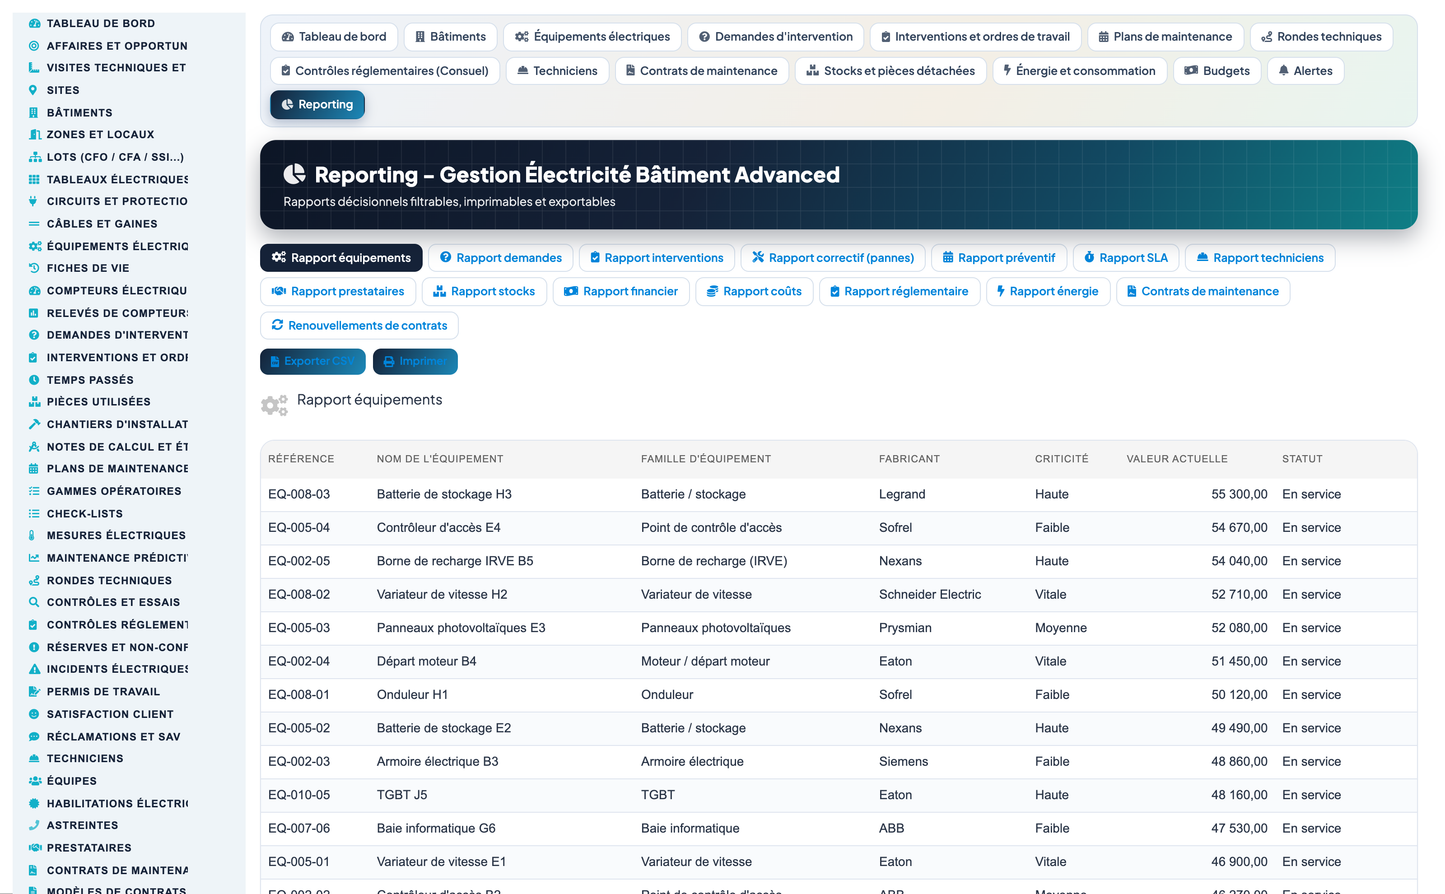Screen dimensions: 1445x894
Task: Click the Incidents électriques warning triangle icon
Action: pos(34,669)
